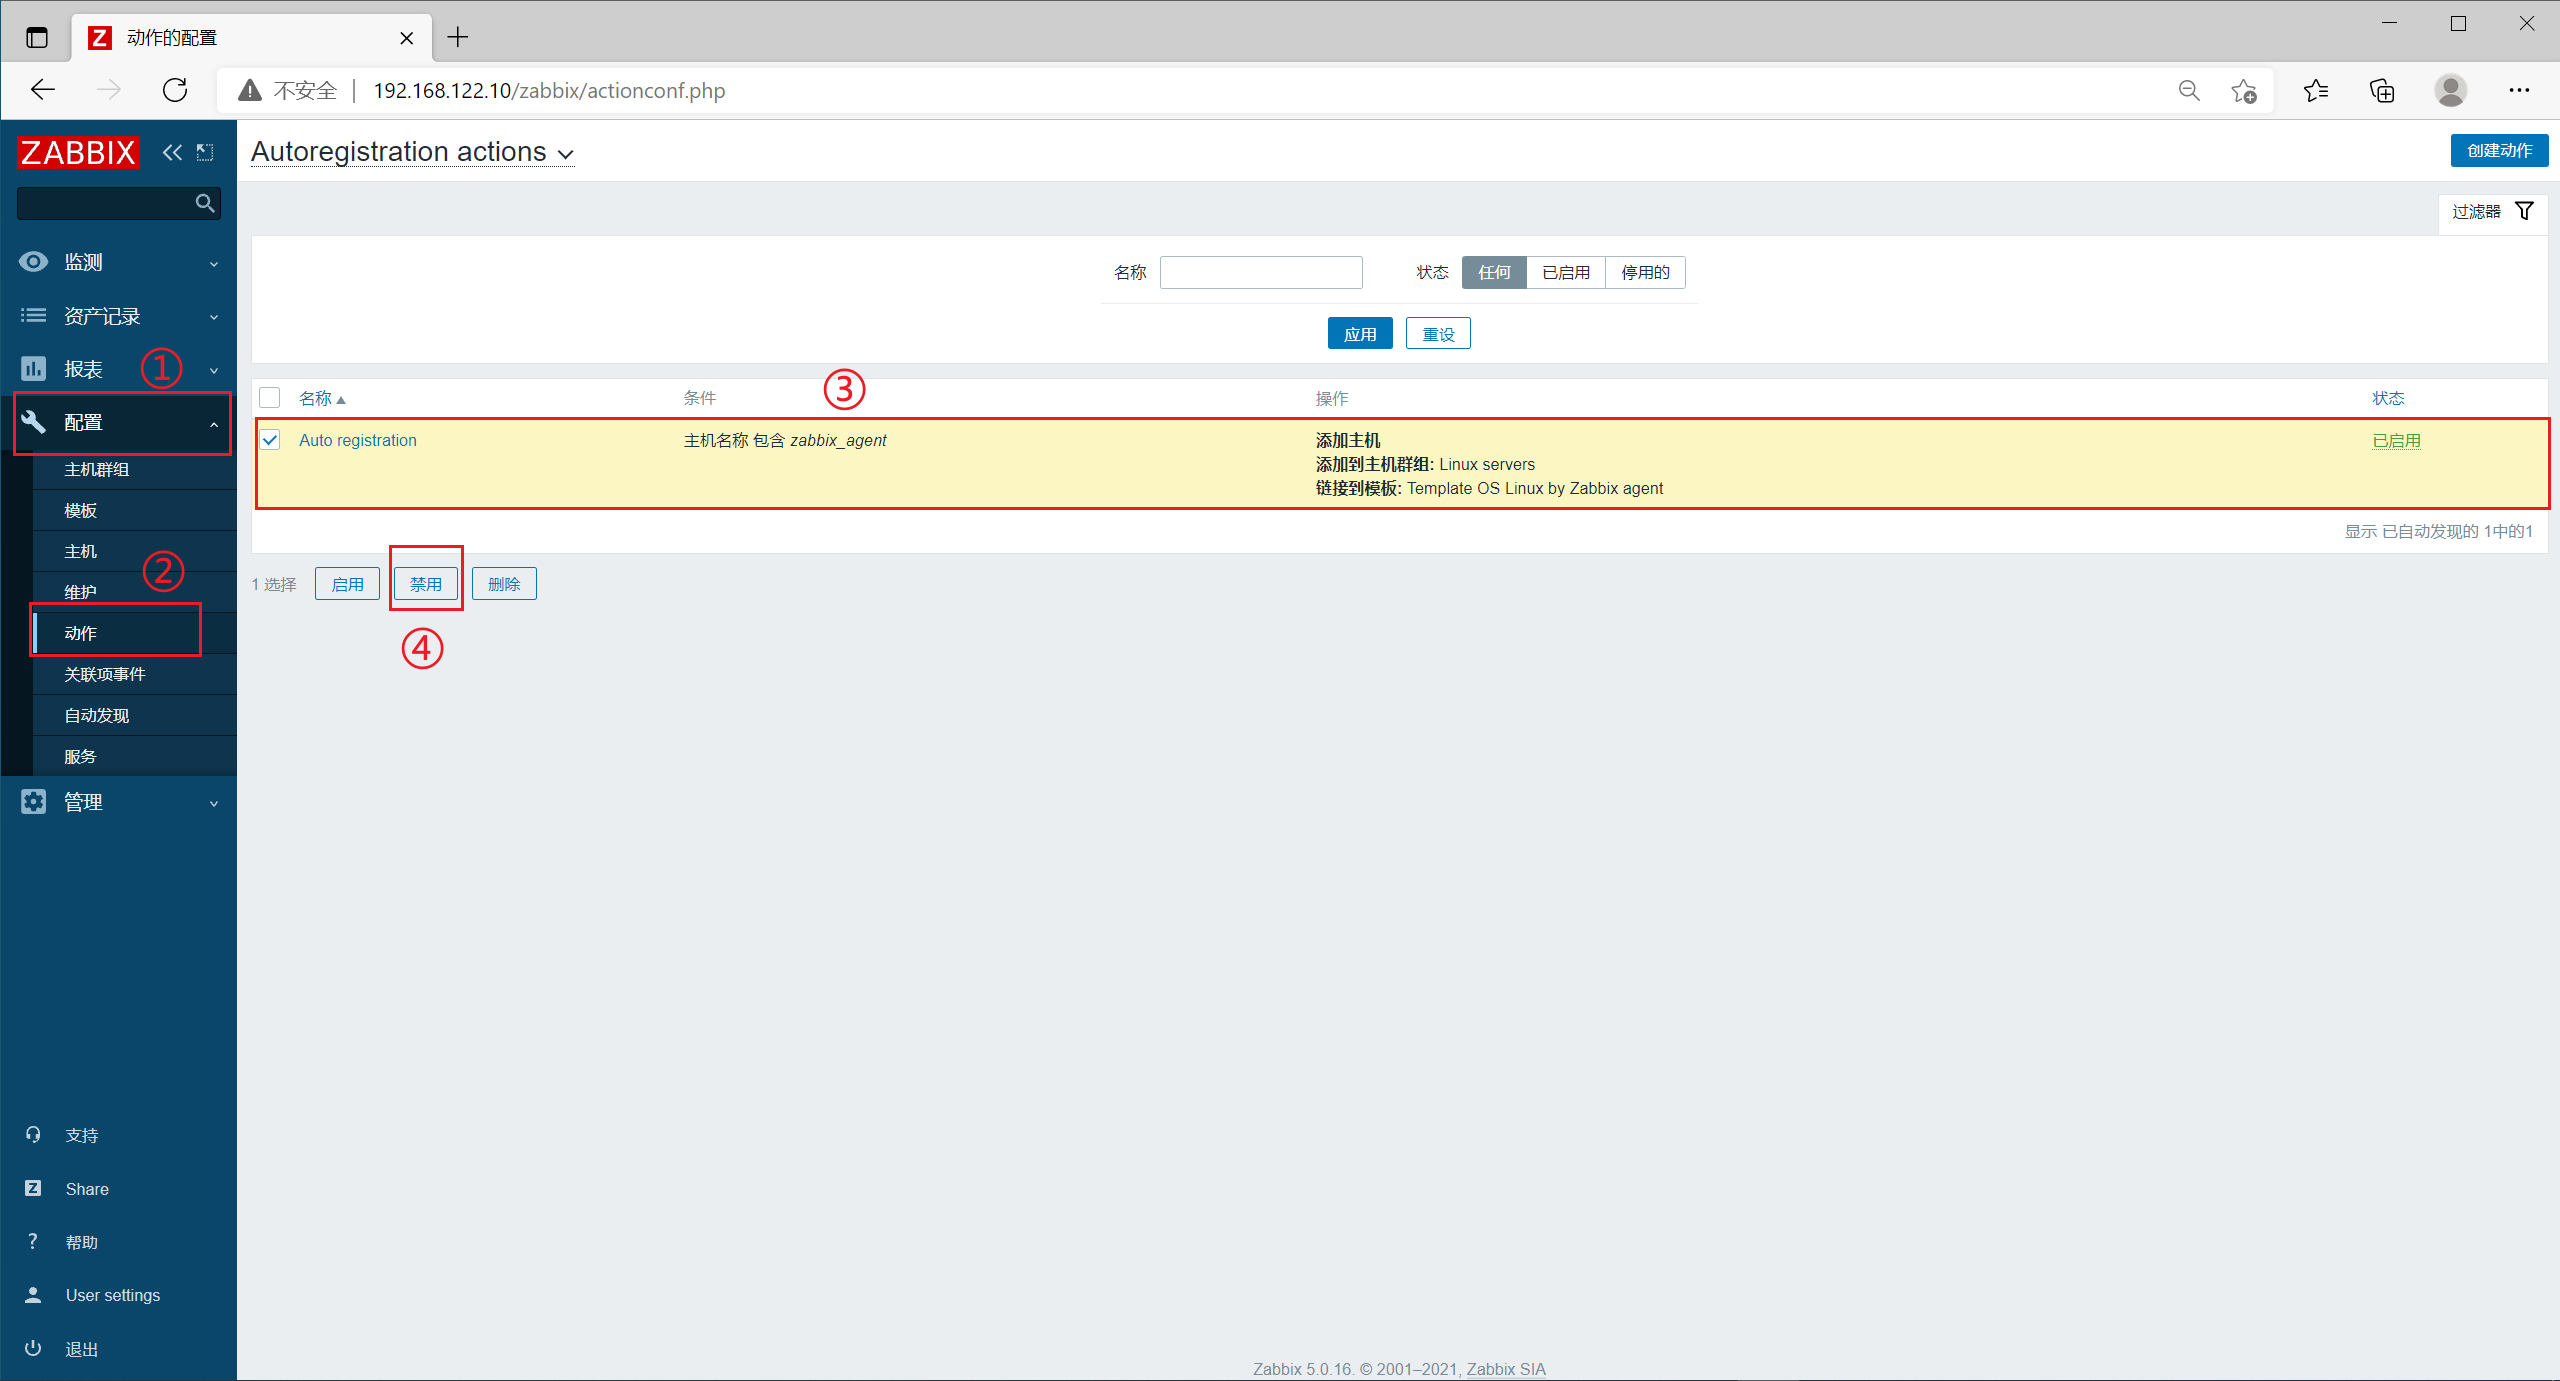
Task: Close the 动作的配置 browser tab
Action: [406, 38]
